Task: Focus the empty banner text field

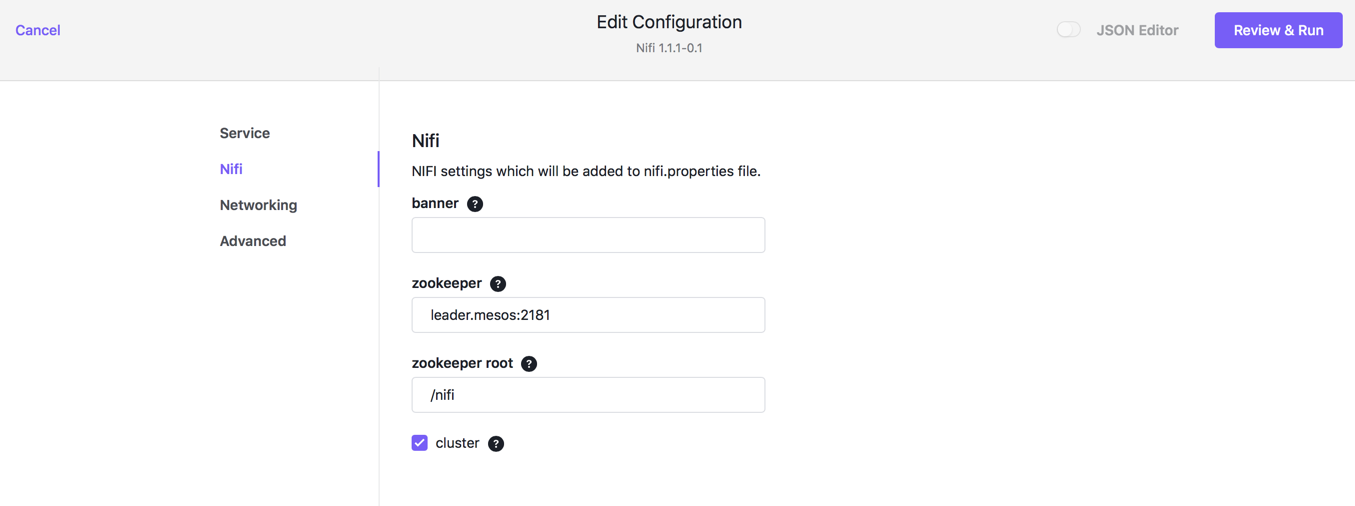Action: pos(588,235)
